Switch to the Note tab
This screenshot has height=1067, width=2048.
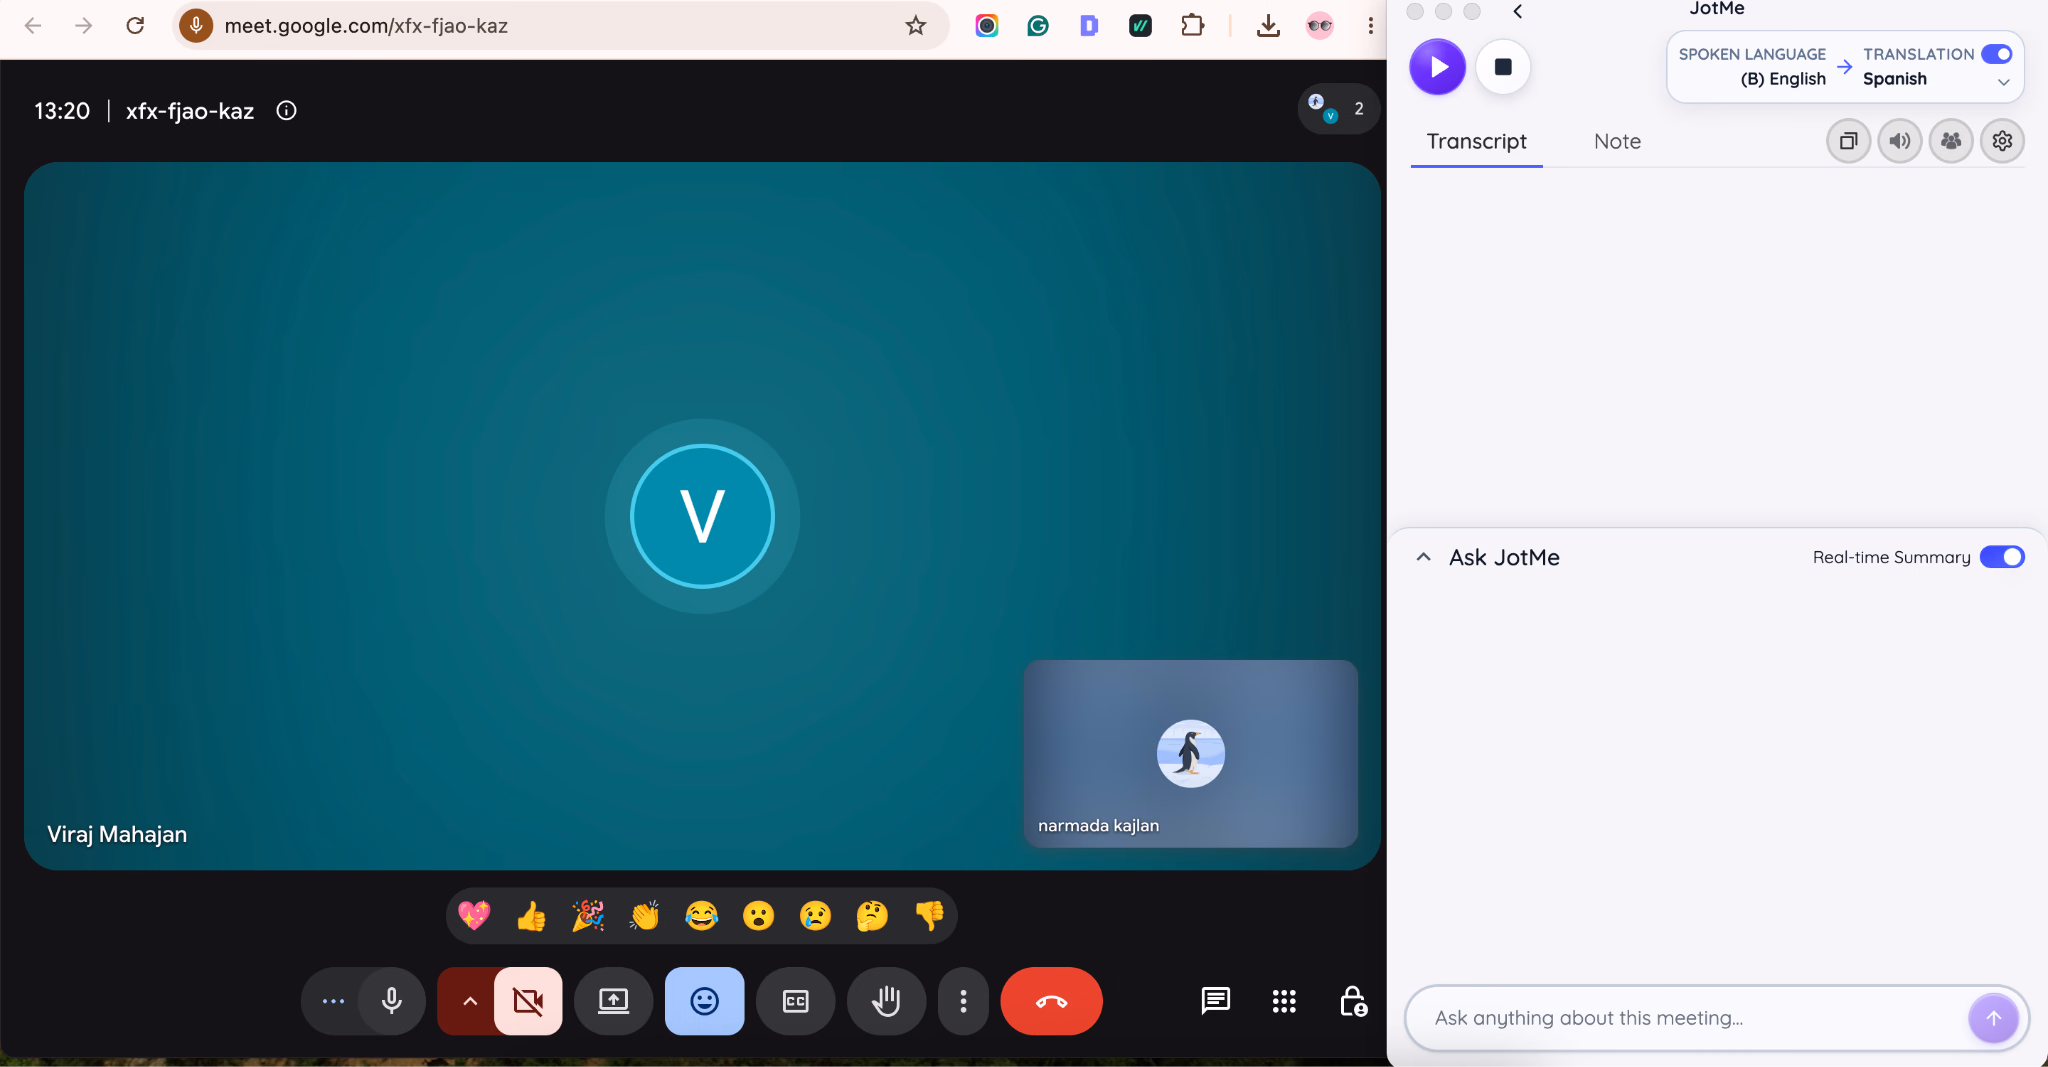pyautogui.click(x=1617, y=142)
